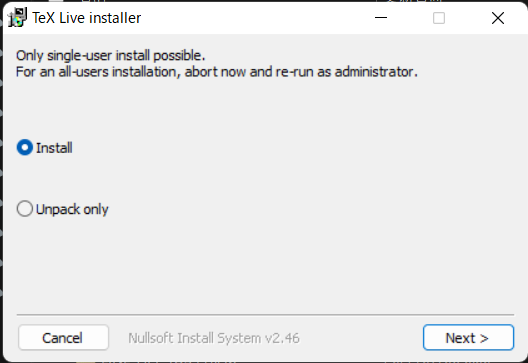Click the re-run as administrator notice line

click(x=217, y=72)
